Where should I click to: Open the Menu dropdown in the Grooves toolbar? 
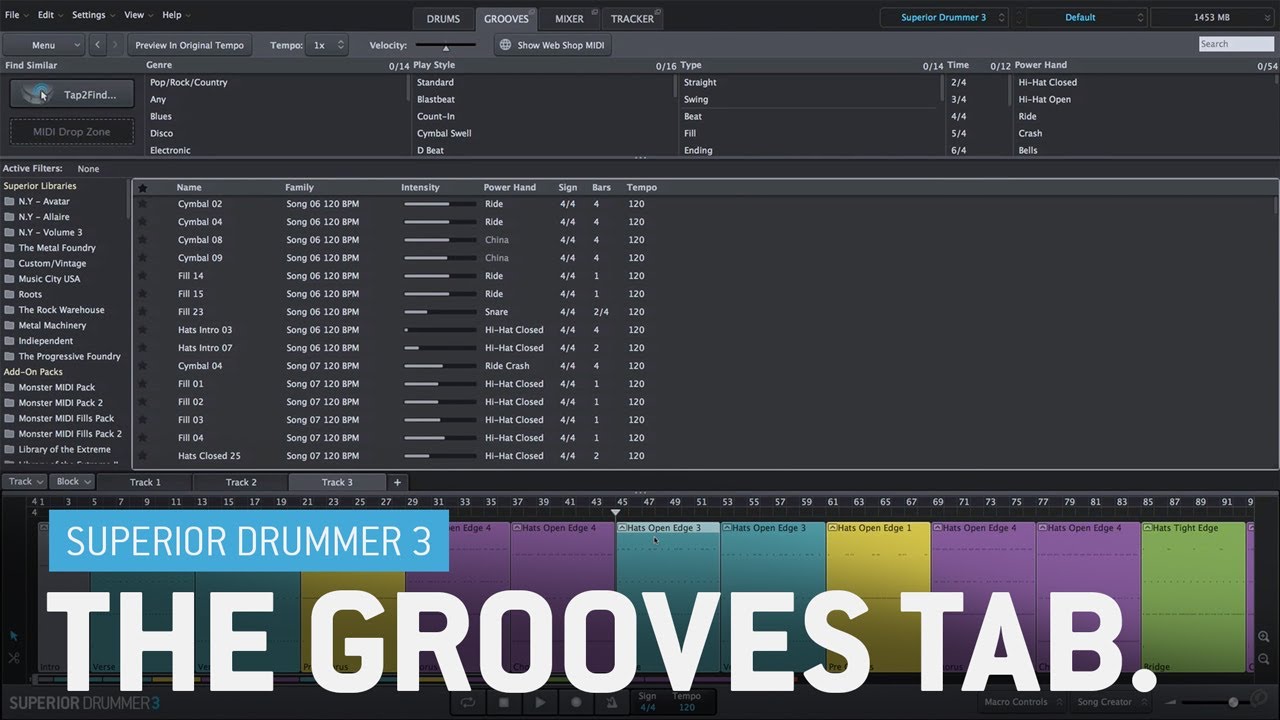[43, 45]
